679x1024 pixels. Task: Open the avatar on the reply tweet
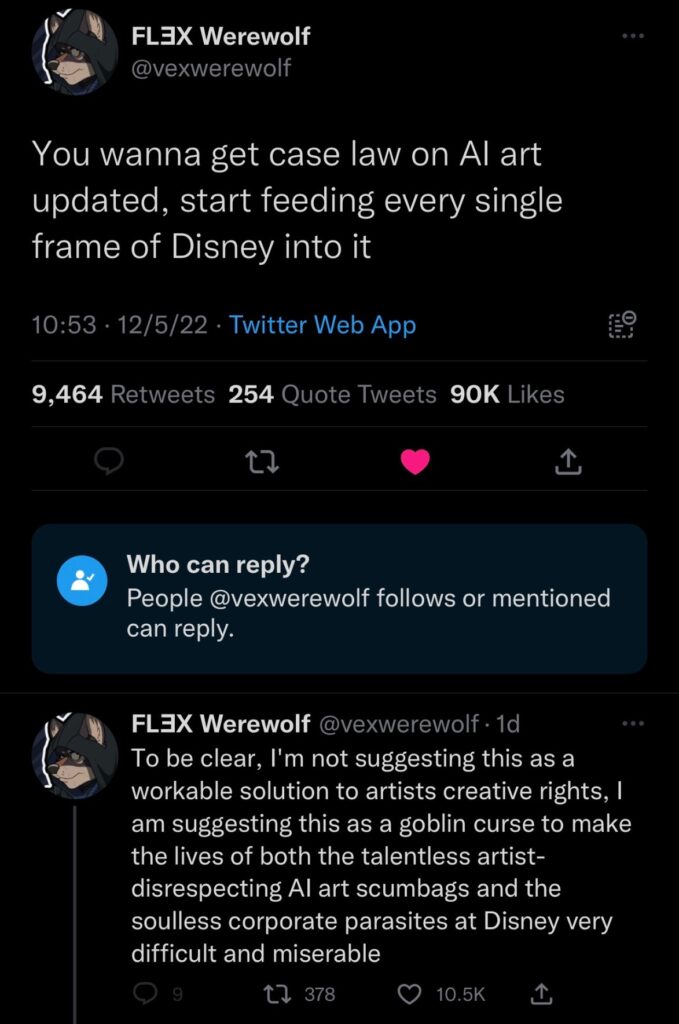point(75,756)
